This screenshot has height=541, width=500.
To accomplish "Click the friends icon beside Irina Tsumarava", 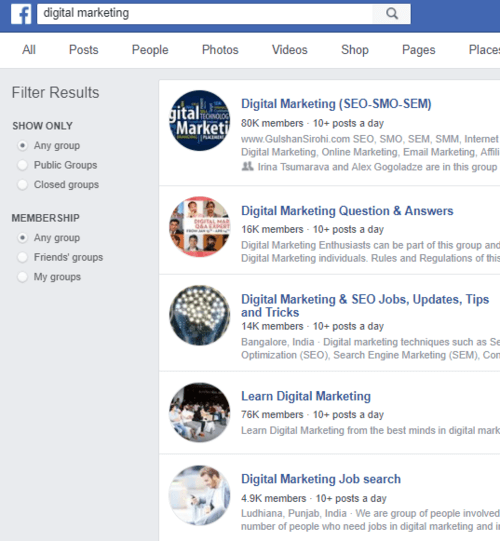I will pos(247,167).
